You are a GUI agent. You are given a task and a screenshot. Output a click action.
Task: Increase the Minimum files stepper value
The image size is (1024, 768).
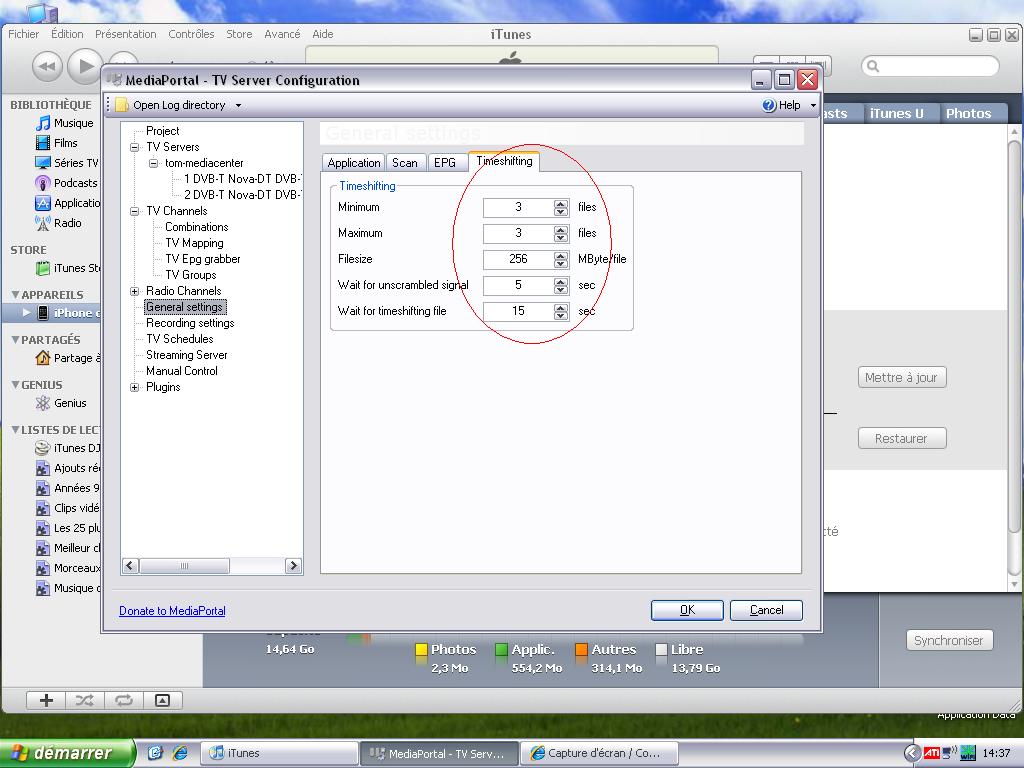tap(561, 203)
